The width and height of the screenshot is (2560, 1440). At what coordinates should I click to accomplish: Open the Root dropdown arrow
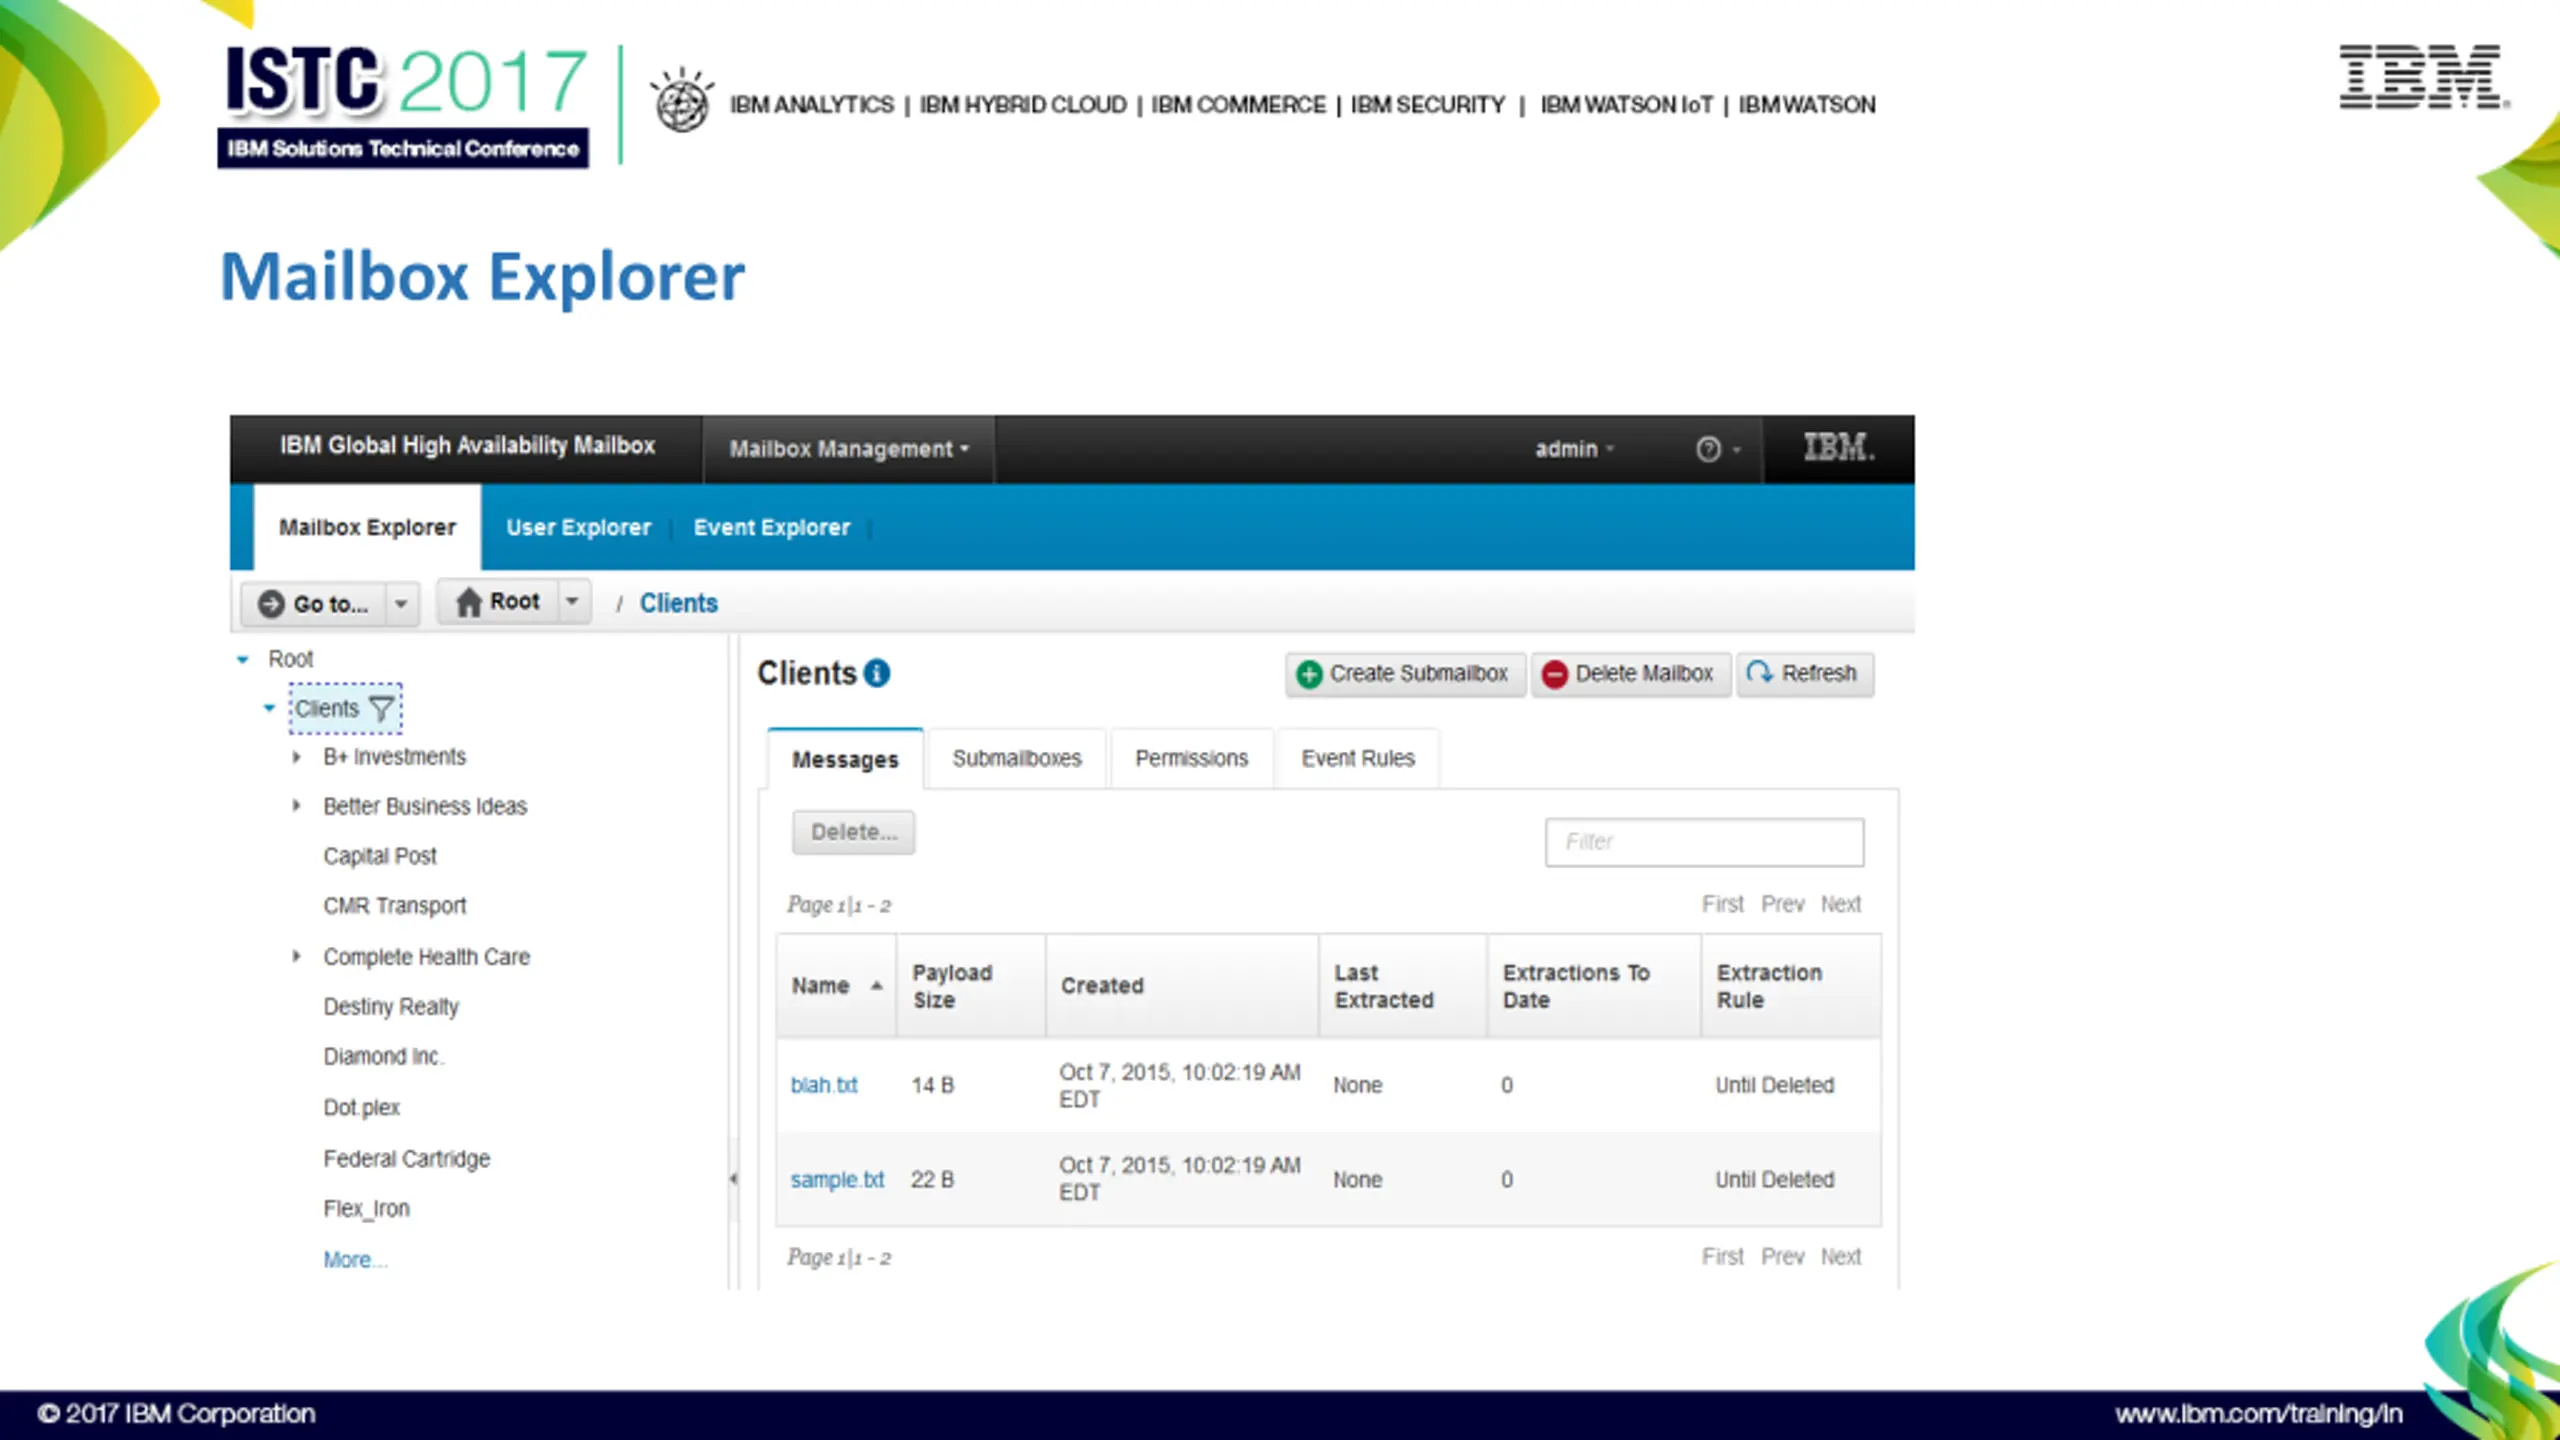(x=573, y=601)
